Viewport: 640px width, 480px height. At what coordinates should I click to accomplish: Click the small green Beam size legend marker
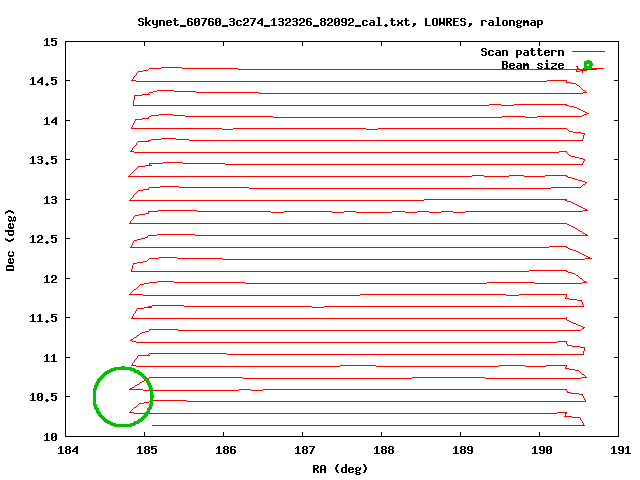[588, 64]
